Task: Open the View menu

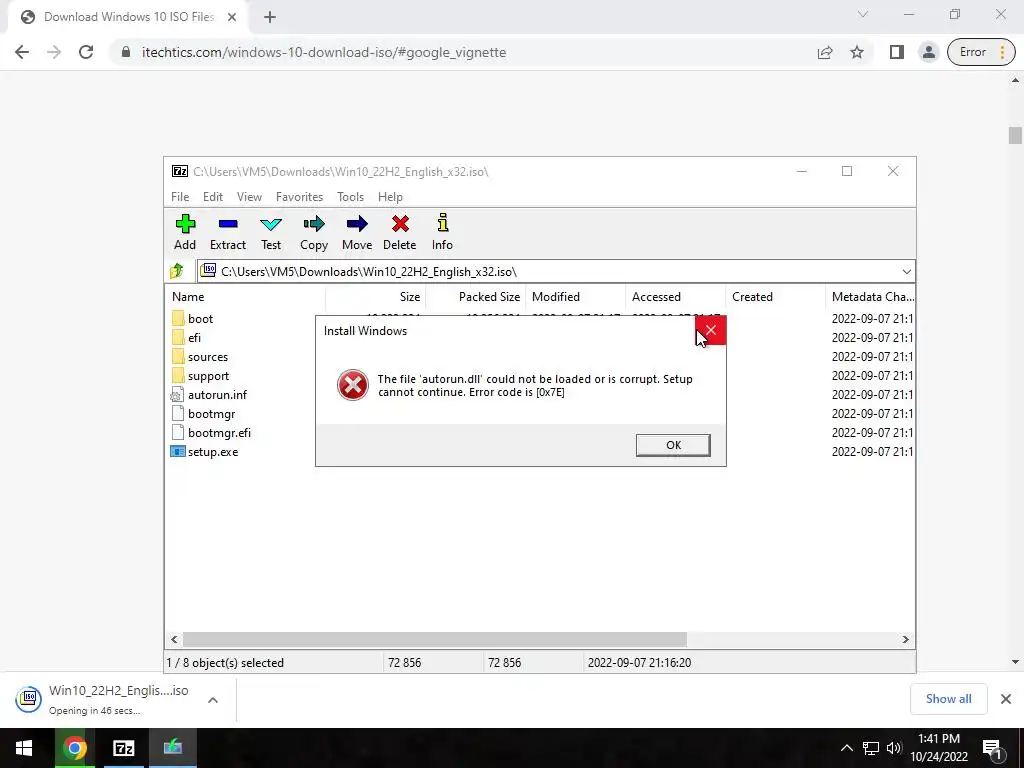Action: 249,197
